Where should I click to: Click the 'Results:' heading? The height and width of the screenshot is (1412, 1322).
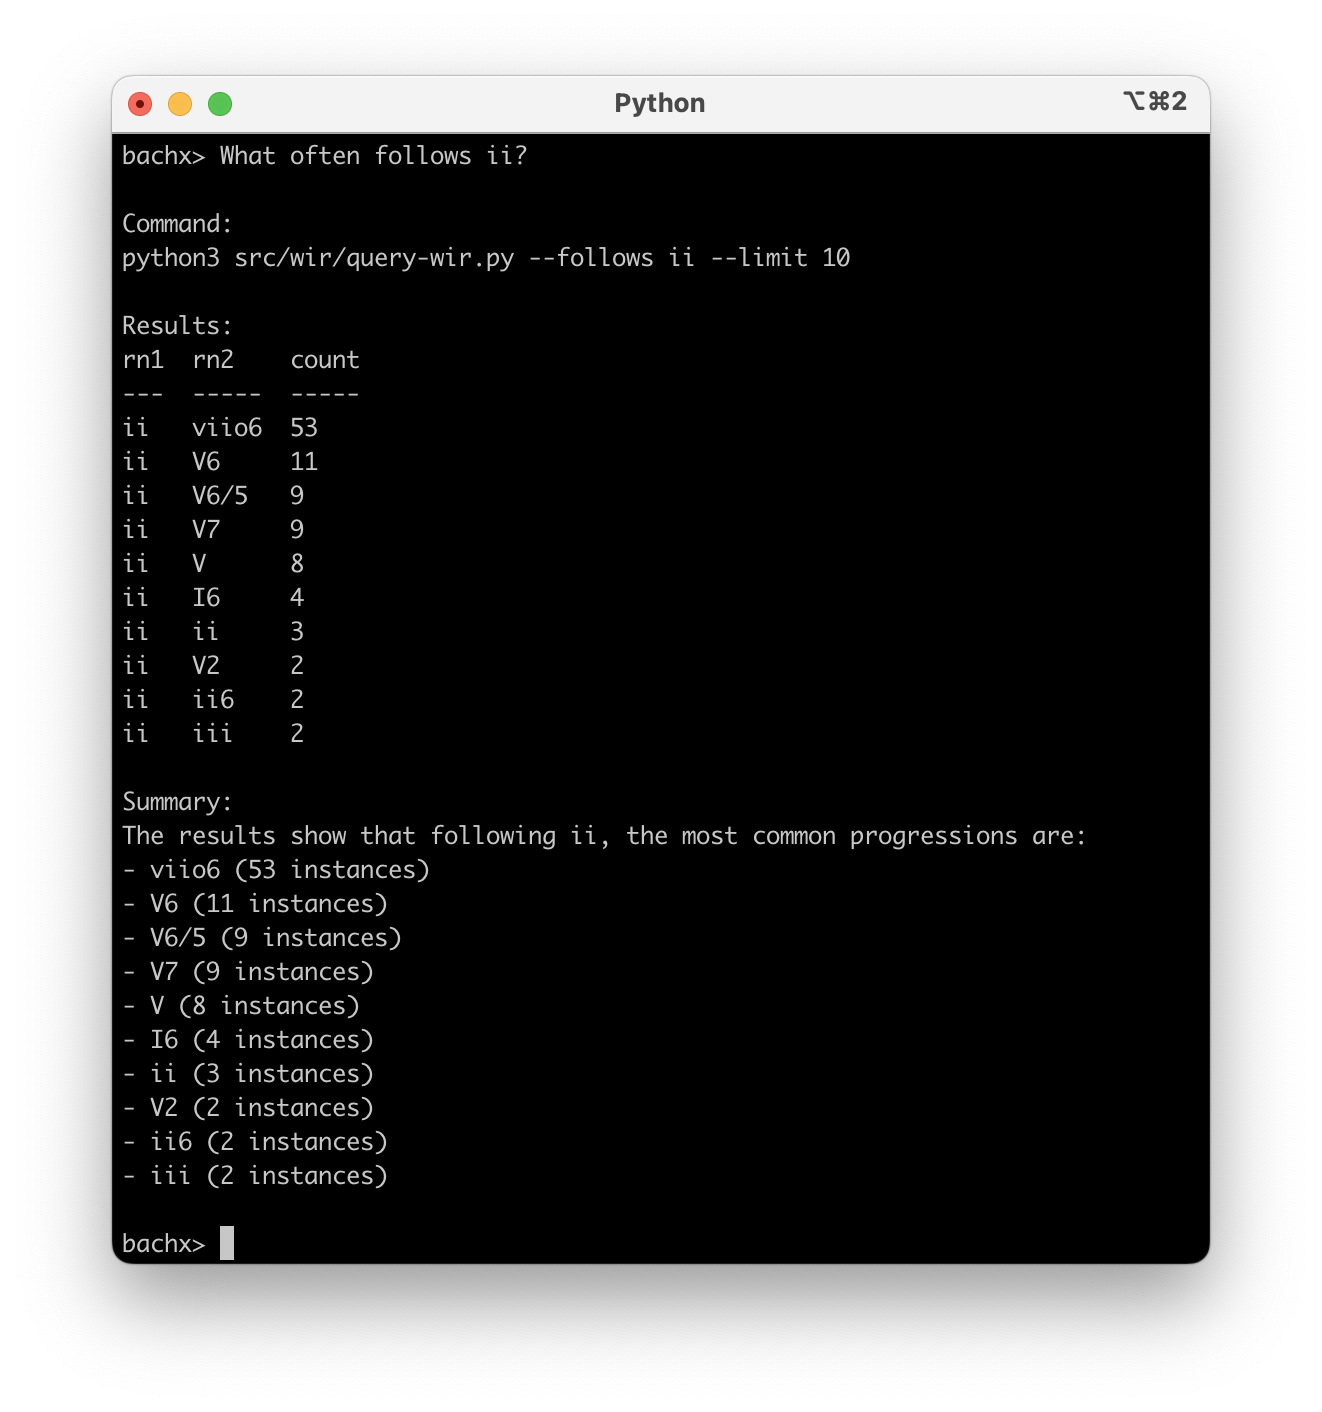coord(177,326)
